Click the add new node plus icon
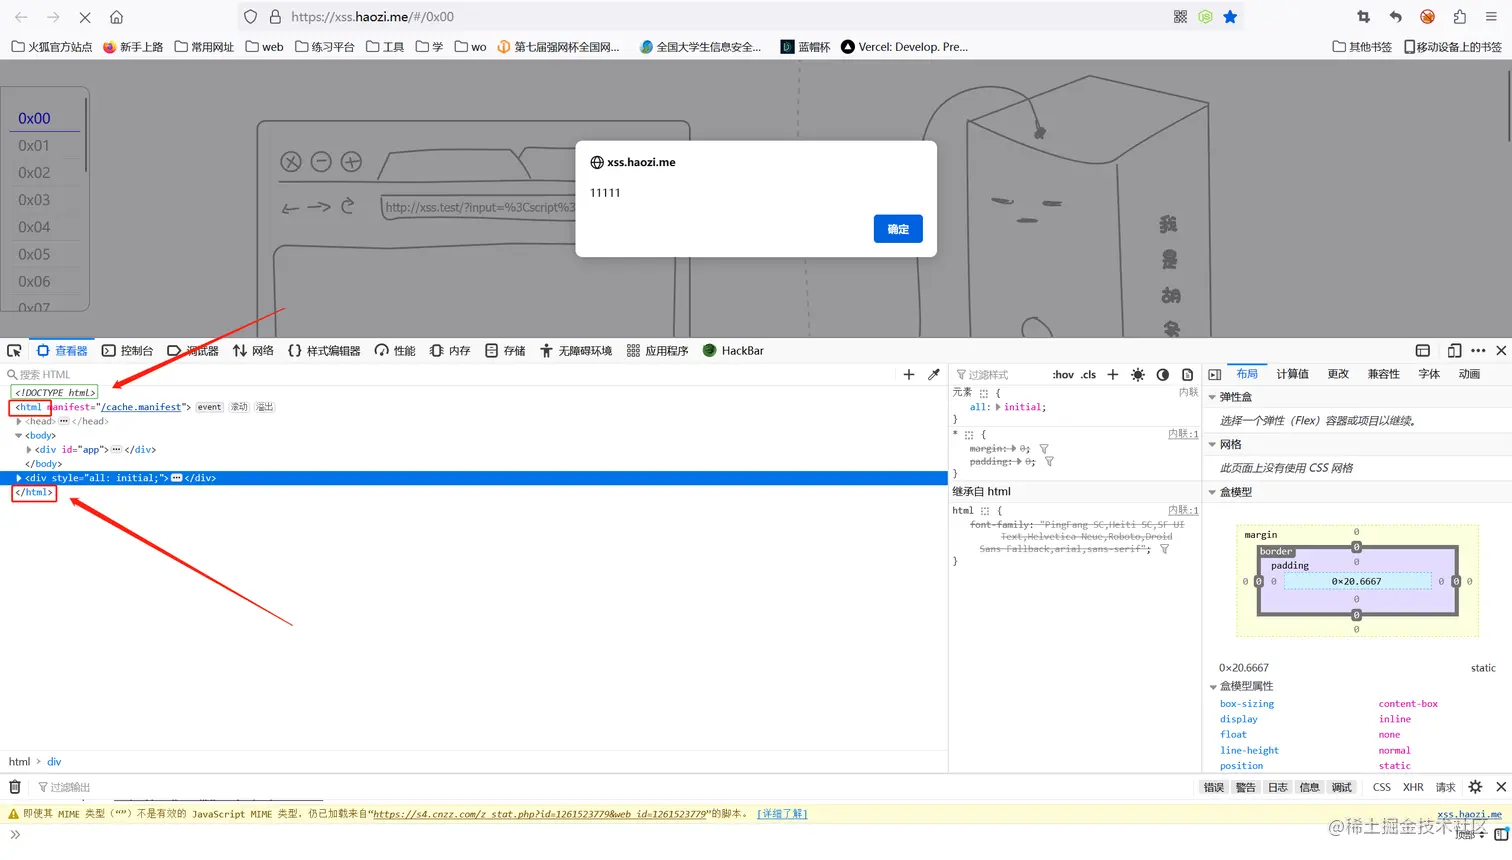The width and height of the screenshot is (1512, 860). point(909,375)
